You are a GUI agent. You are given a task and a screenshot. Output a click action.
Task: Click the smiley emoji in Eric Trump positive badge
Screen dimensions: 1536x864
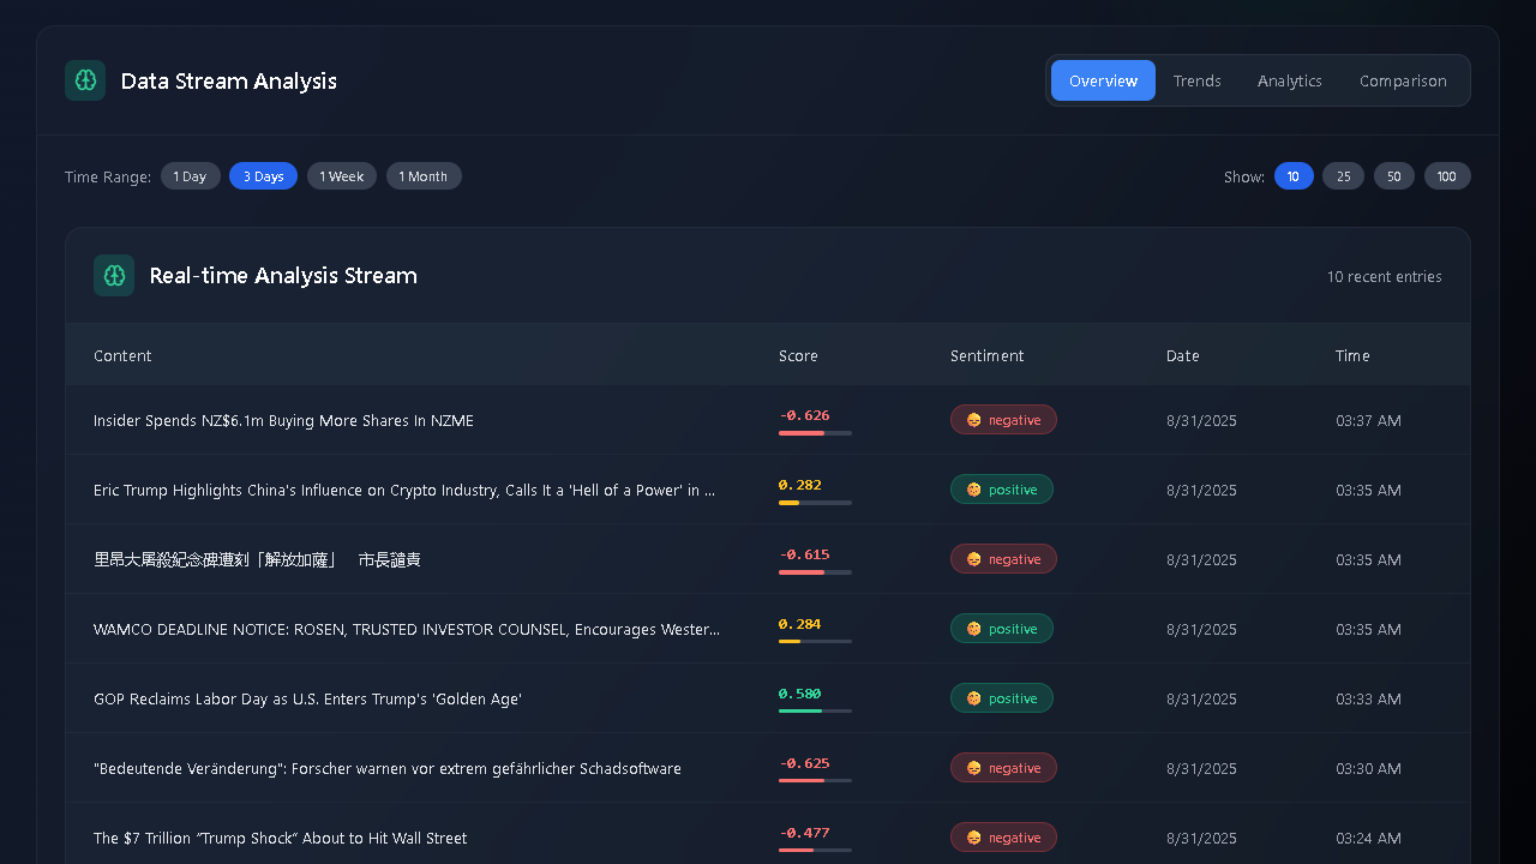point(974,490)
